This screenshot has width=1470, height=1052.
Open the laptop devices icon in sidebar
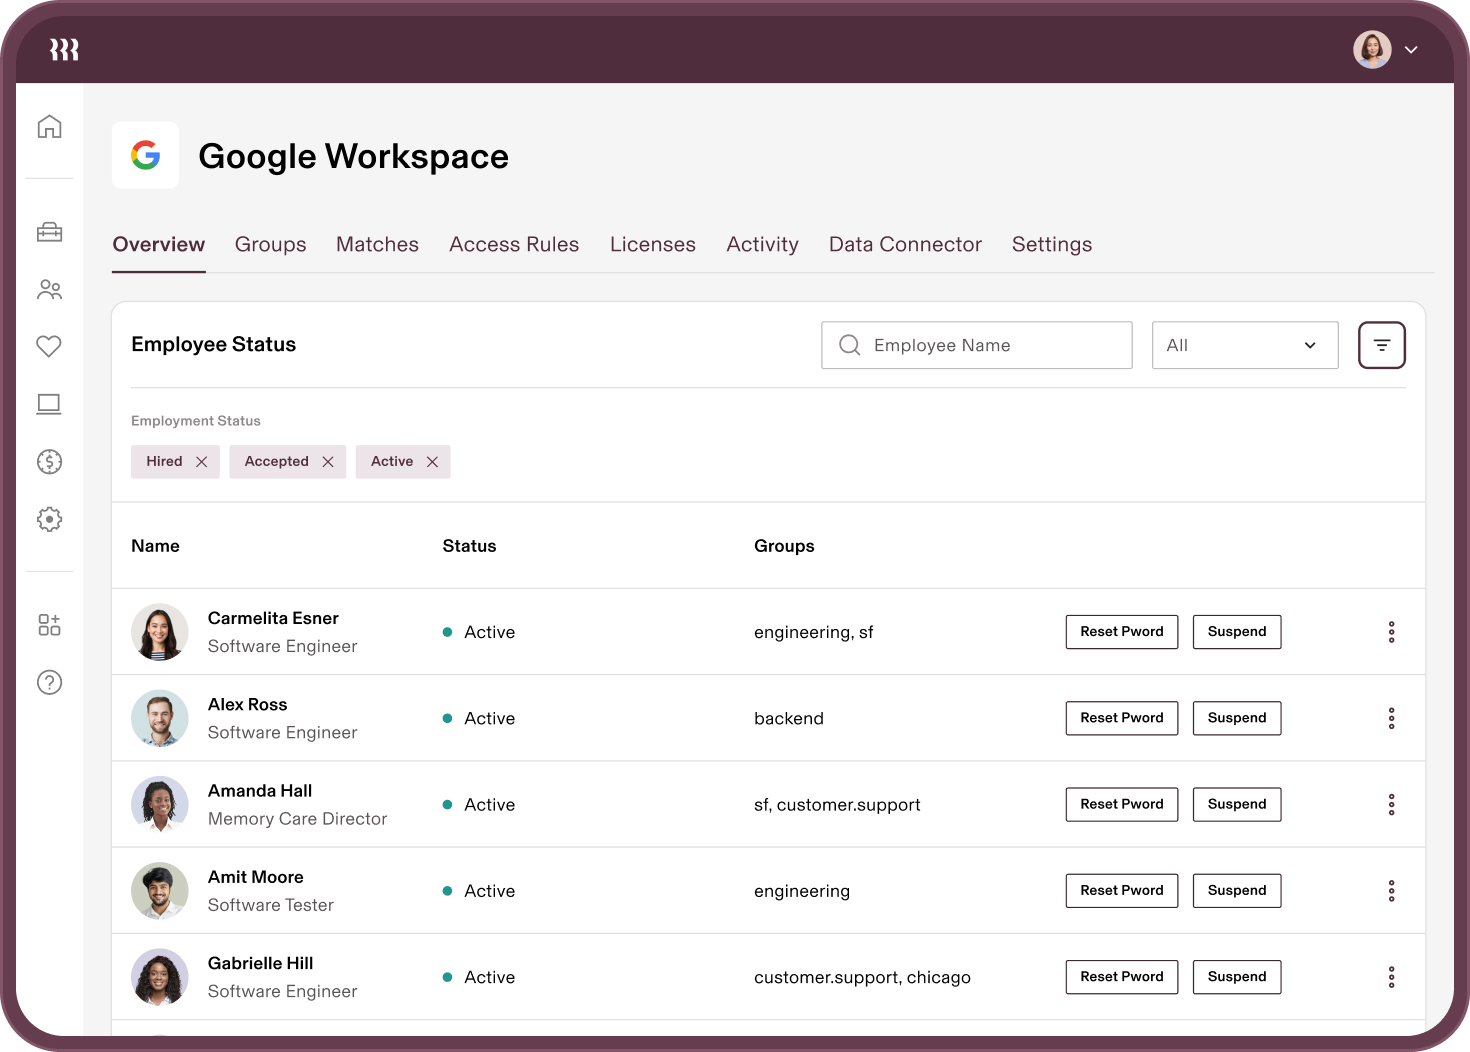click(x=49, y=404)
